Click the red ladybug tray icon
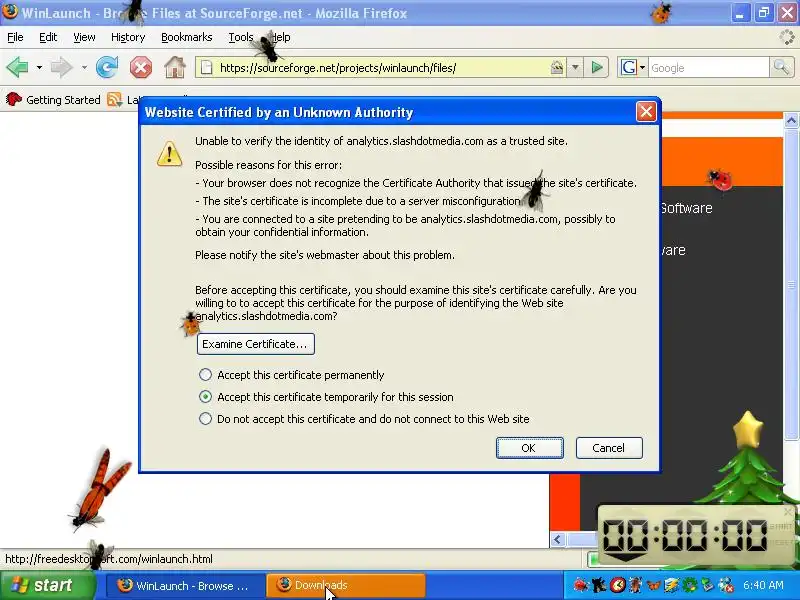 pos(581,585)
